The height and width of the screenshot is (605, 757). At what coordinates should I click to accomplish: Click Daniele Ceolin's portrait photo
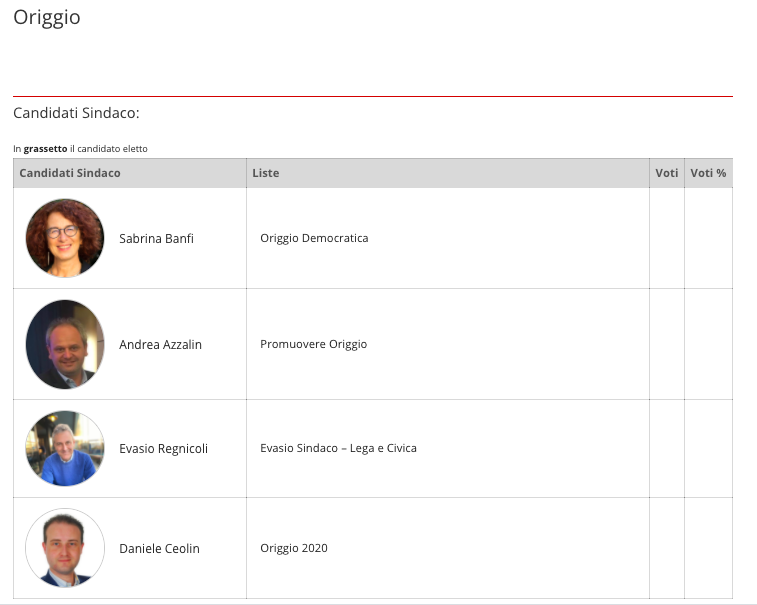click(65, 548)
